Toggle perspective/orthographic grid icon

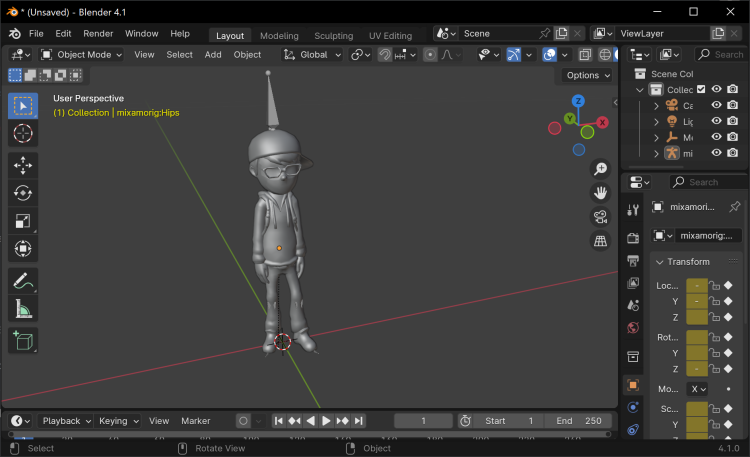click(x=600, y=241)
